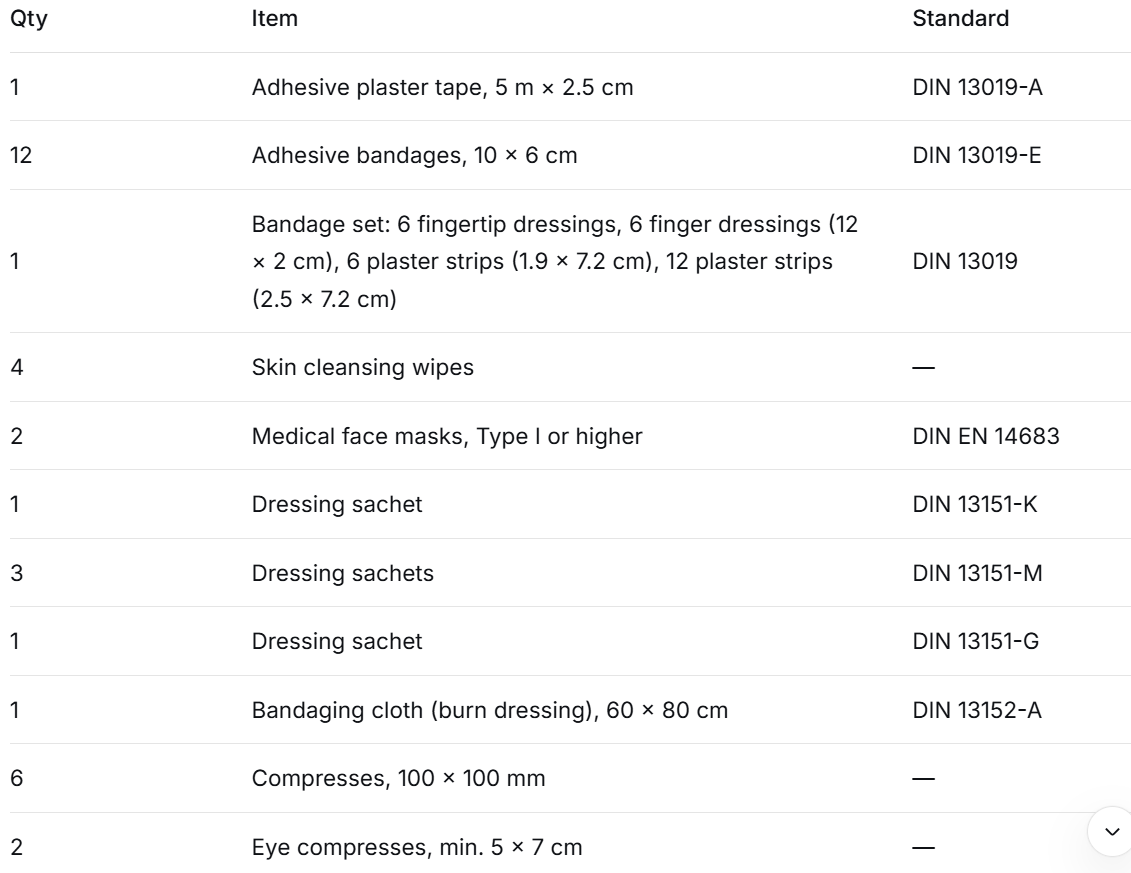
Task: Click the DIN 13151-G standard cell
Action: pos(975,641)
